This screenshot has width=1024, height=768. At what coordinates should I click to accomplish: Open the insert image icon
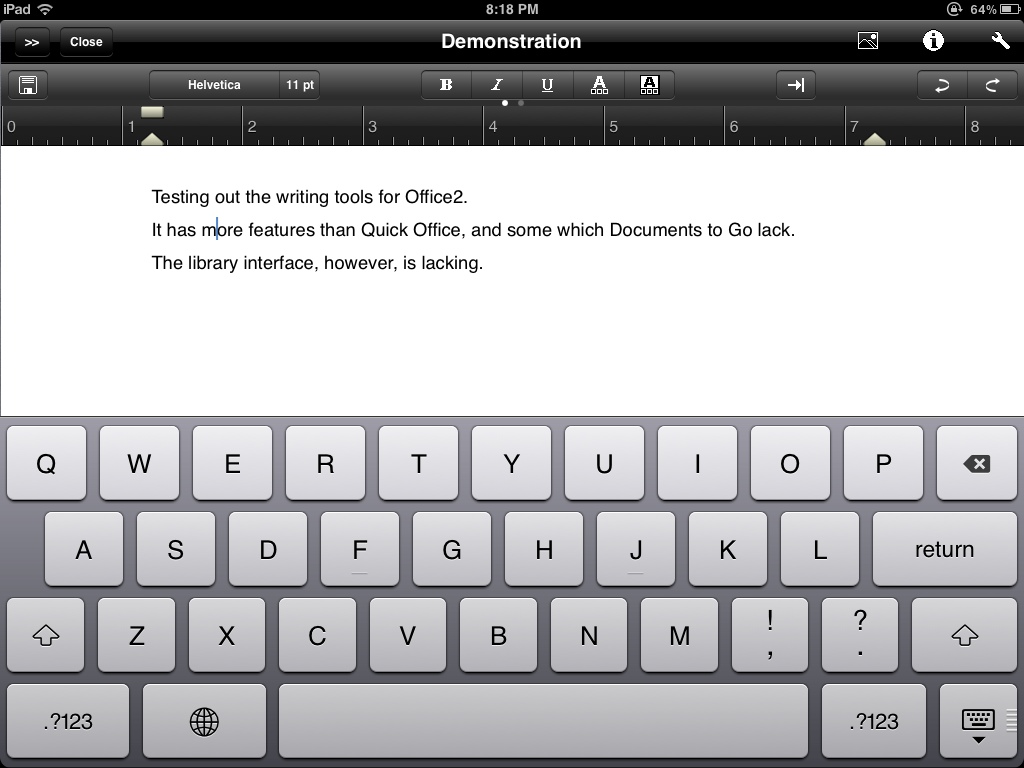868,41
